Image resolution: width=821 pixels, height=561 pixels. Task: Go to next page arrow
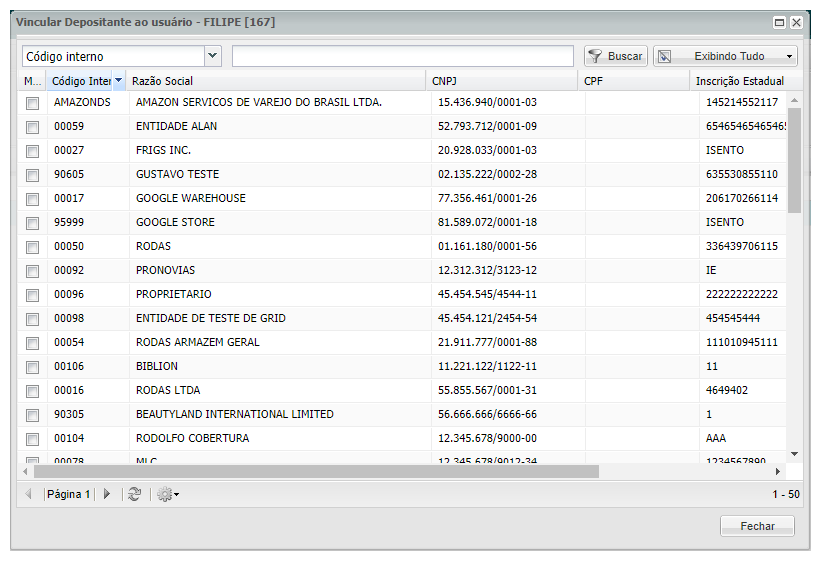click(x=107, y=494)
